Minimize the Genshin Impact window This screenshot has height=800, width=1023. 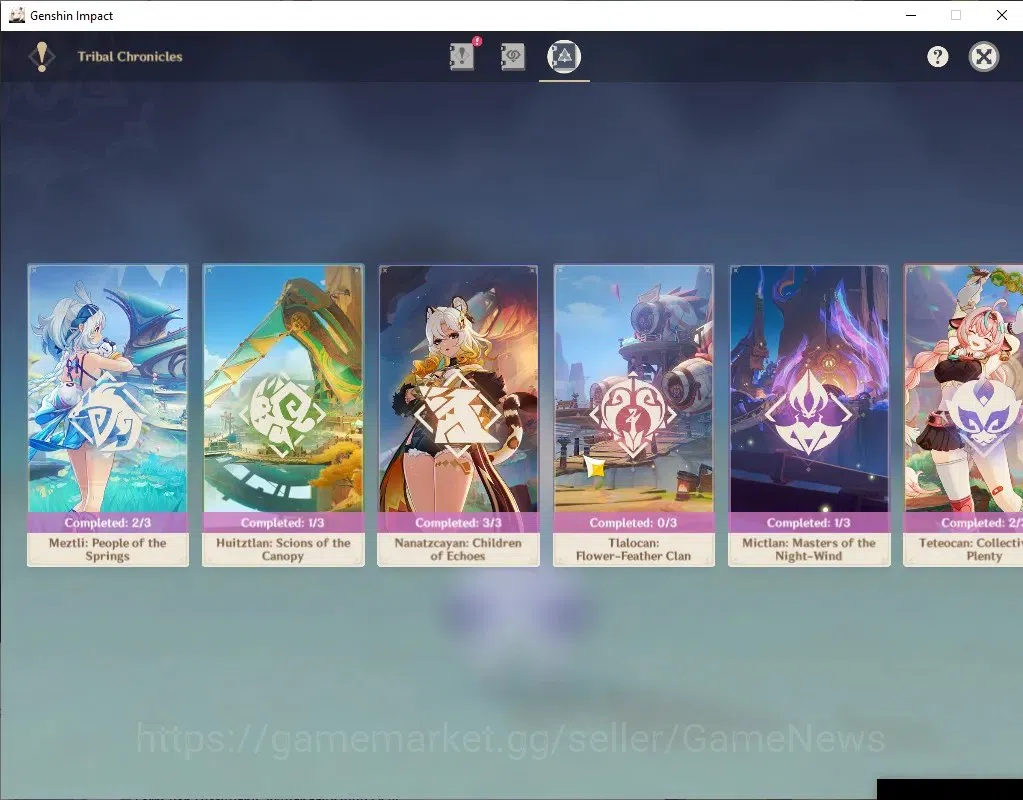[911, 15]
